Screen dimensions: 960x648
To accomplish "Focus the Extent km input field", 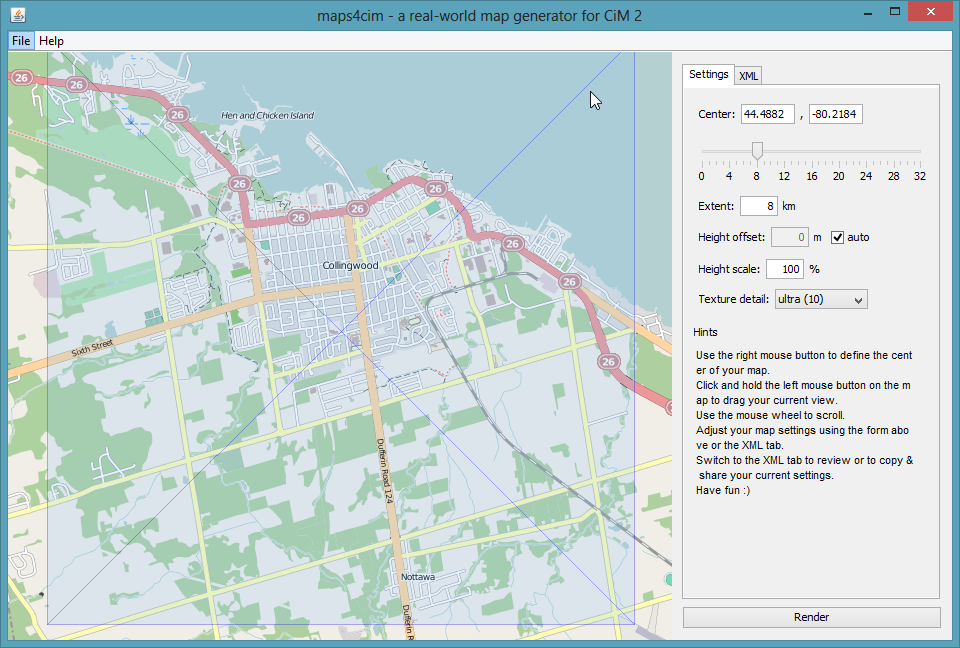I will click(759, 206).
